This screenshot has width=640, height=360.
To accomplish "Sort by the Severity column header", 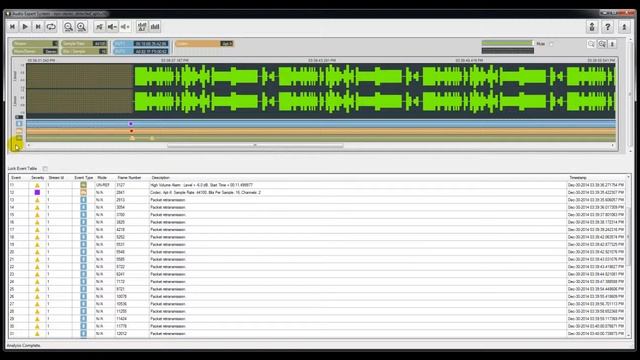I will 38,178.
